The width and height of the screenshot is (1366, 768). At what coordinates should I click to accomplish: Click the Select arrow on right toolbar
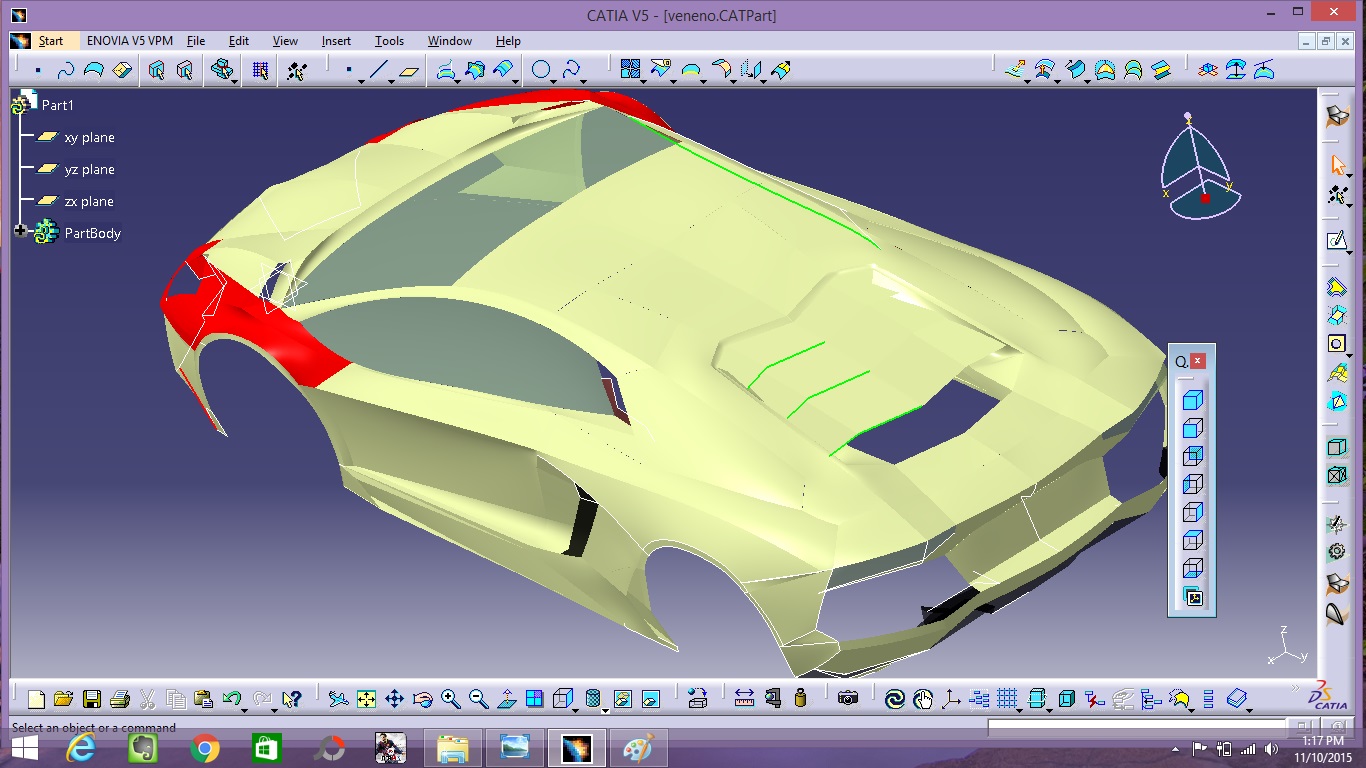(1337, 166)
